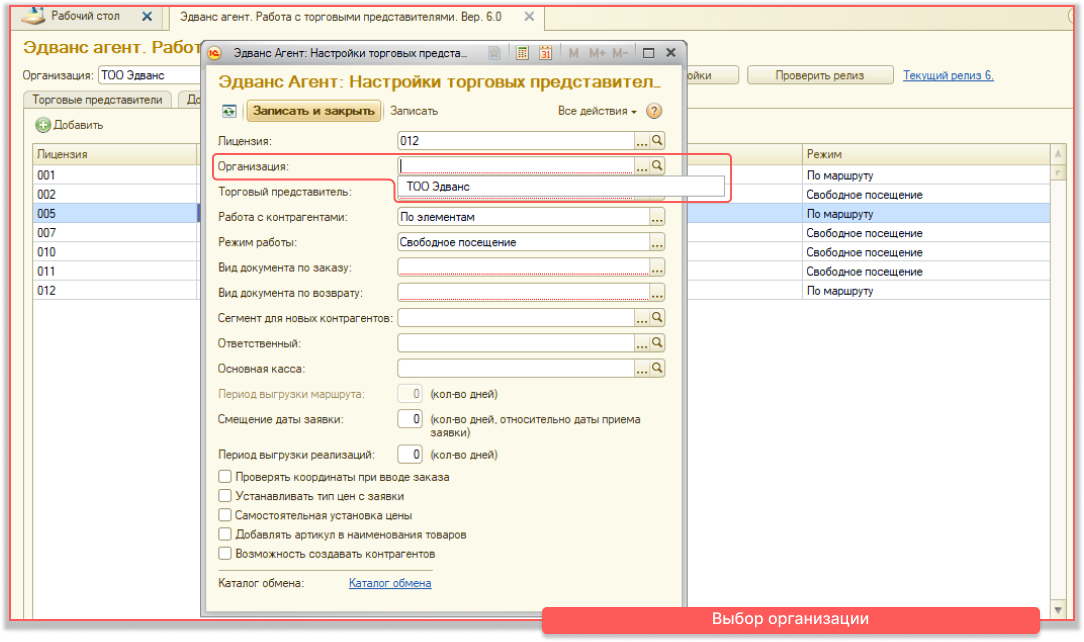
Task: Click into the Организация input field
Action: [516, 166]
